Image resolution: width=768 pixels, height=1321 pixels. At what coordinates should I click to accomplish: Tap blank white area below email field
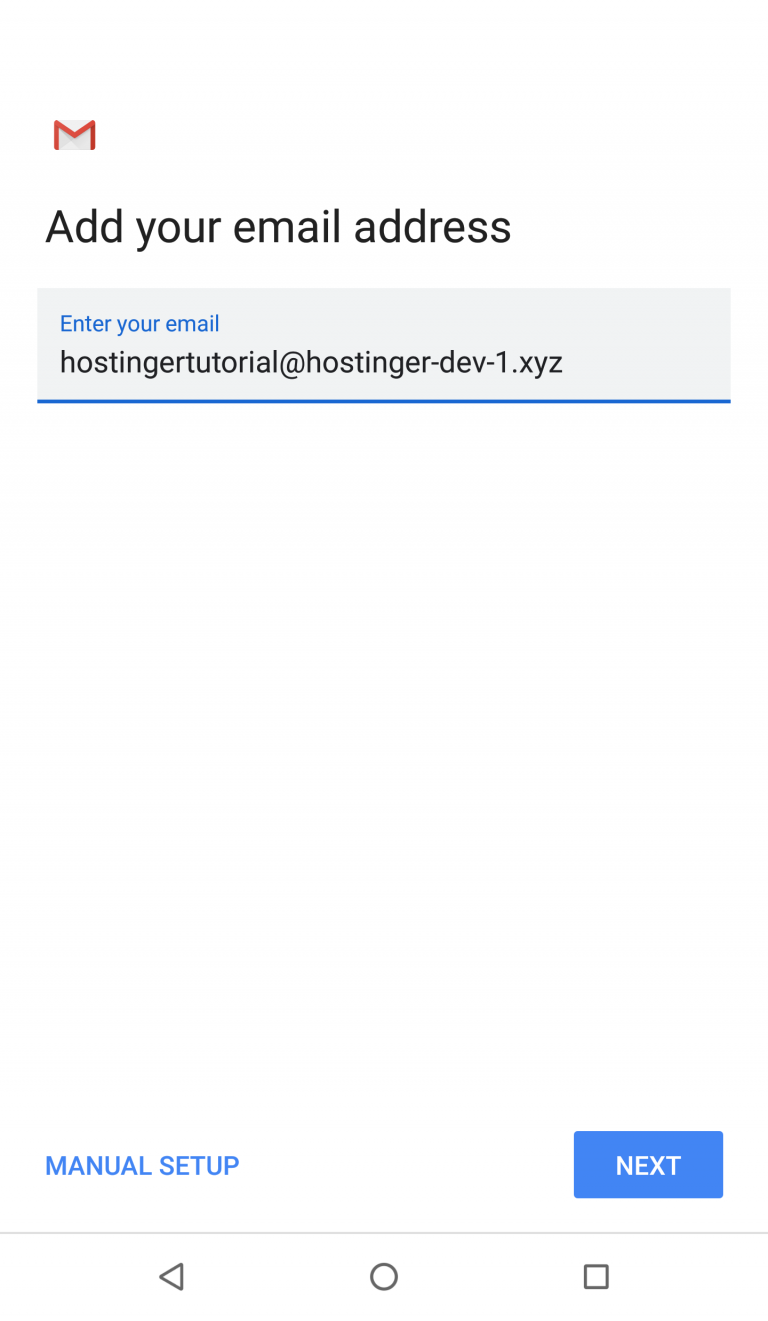pyautogui.click(x=384, y=750)
